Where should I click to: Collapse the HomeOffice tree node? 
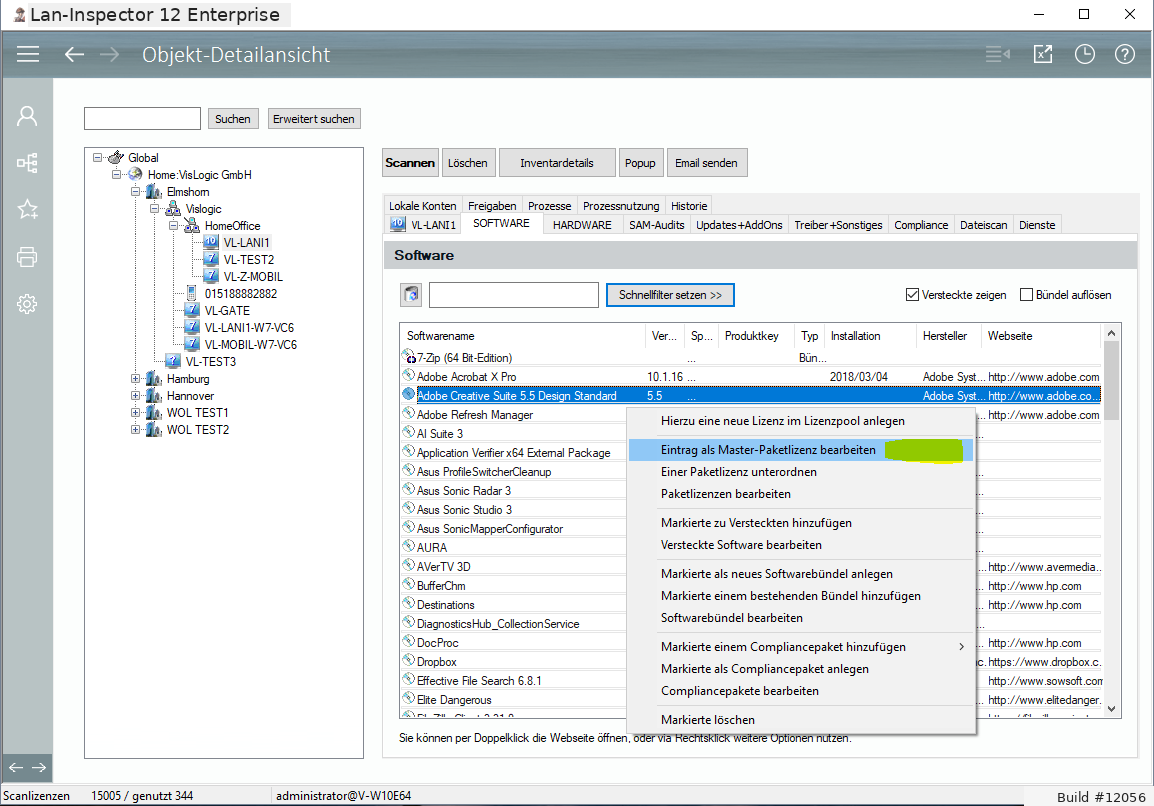174,226
